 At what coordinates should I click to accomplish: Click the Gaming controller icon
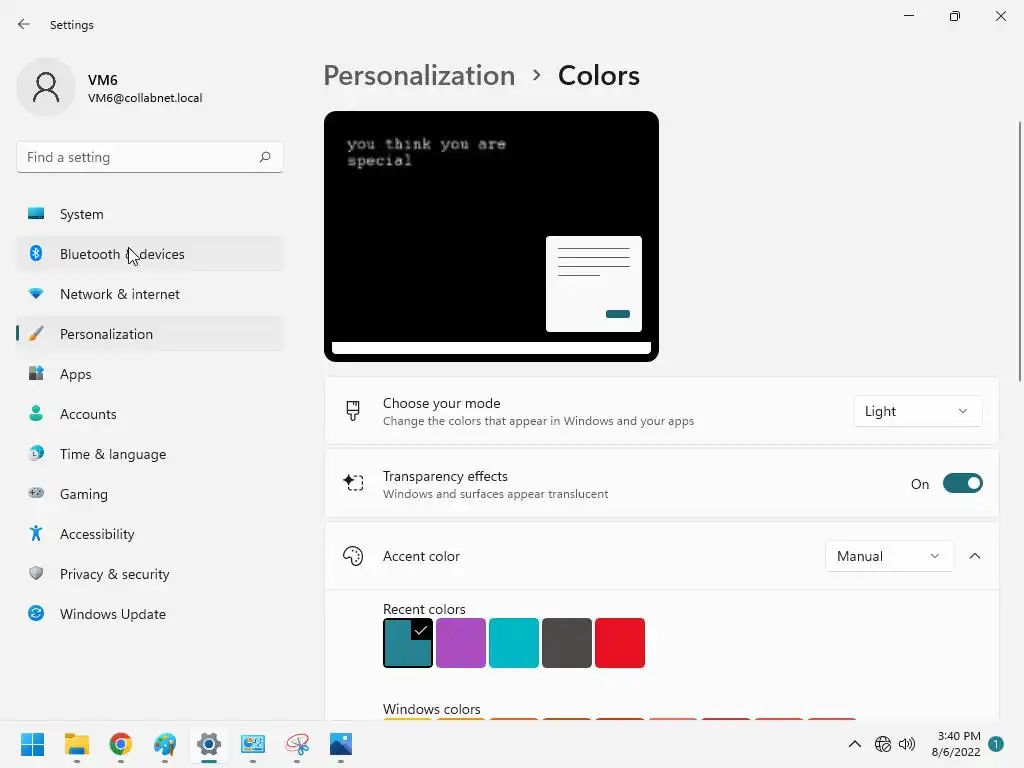coord(36,493)
